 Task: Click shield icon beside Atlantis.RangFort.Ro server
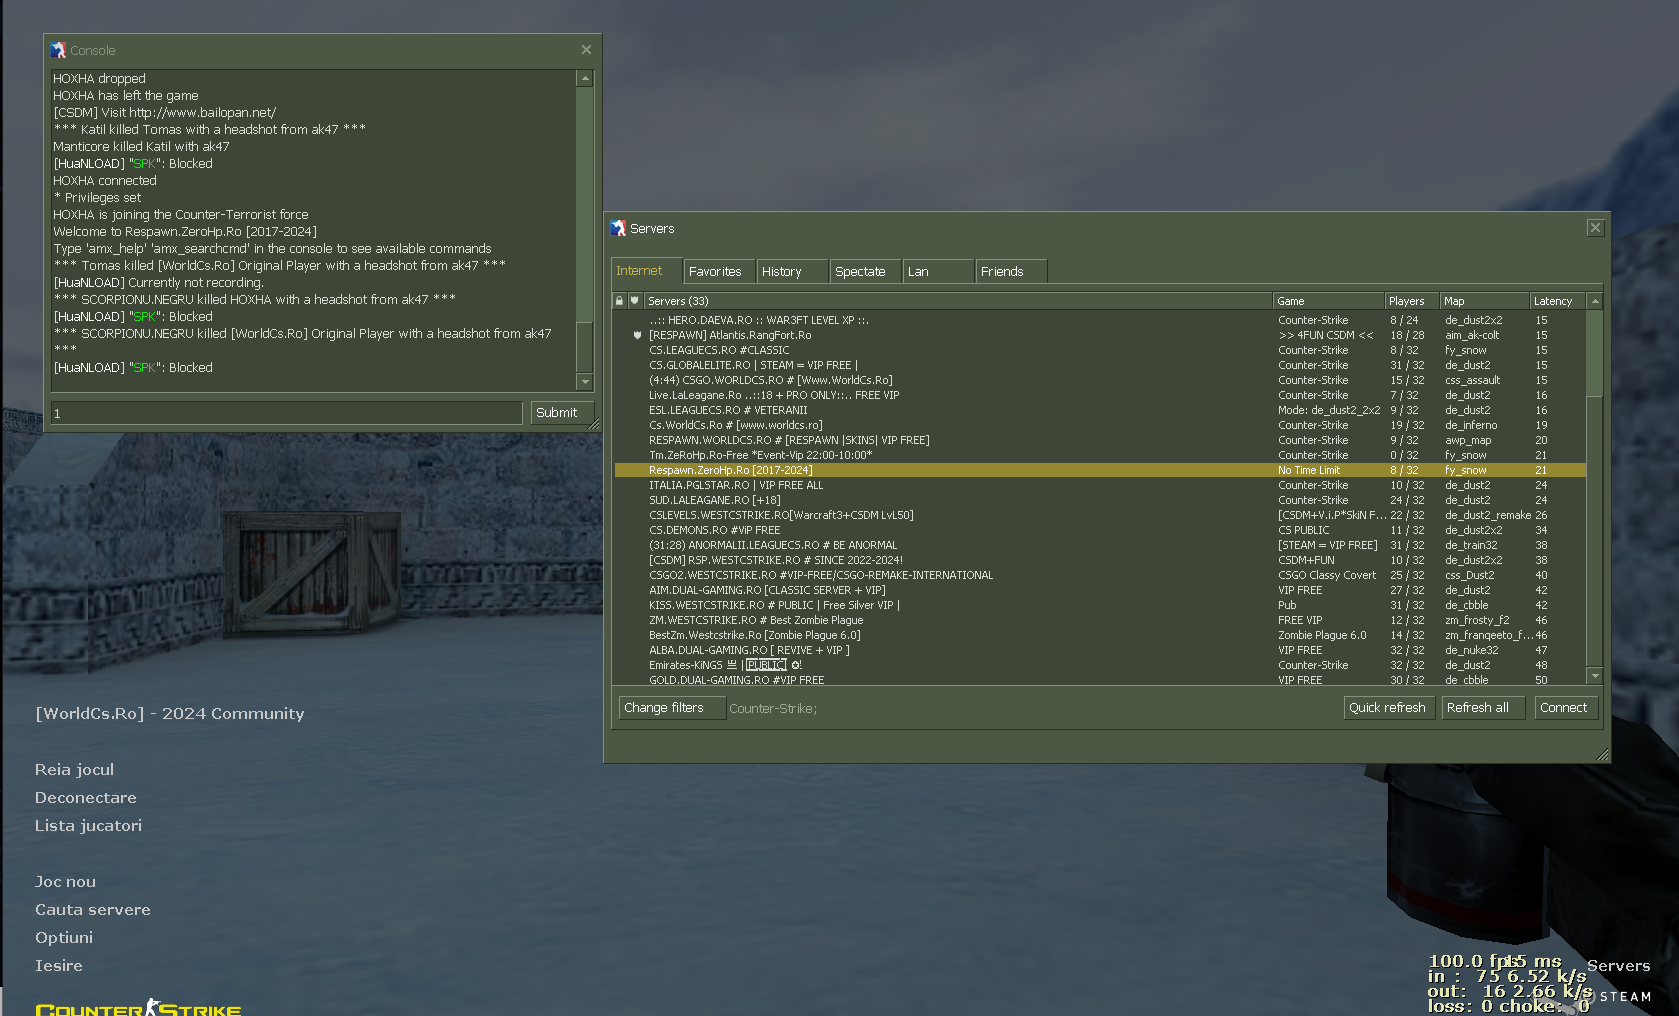click(x=637, y=335)
